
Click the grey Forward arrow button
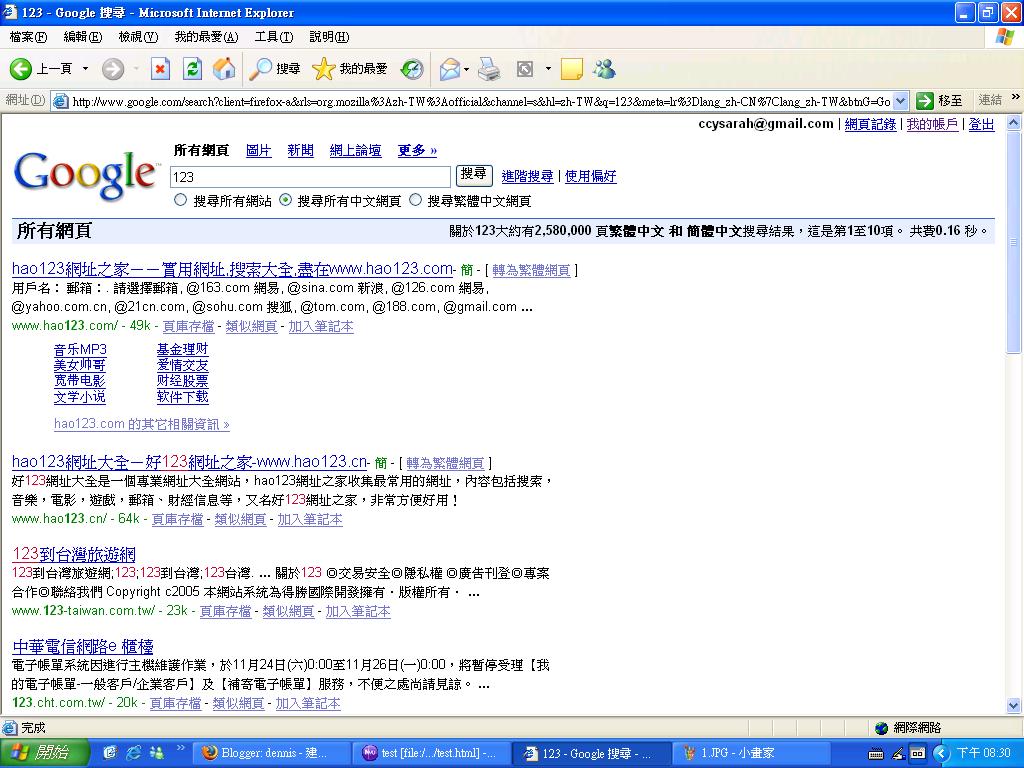point(112,69)
